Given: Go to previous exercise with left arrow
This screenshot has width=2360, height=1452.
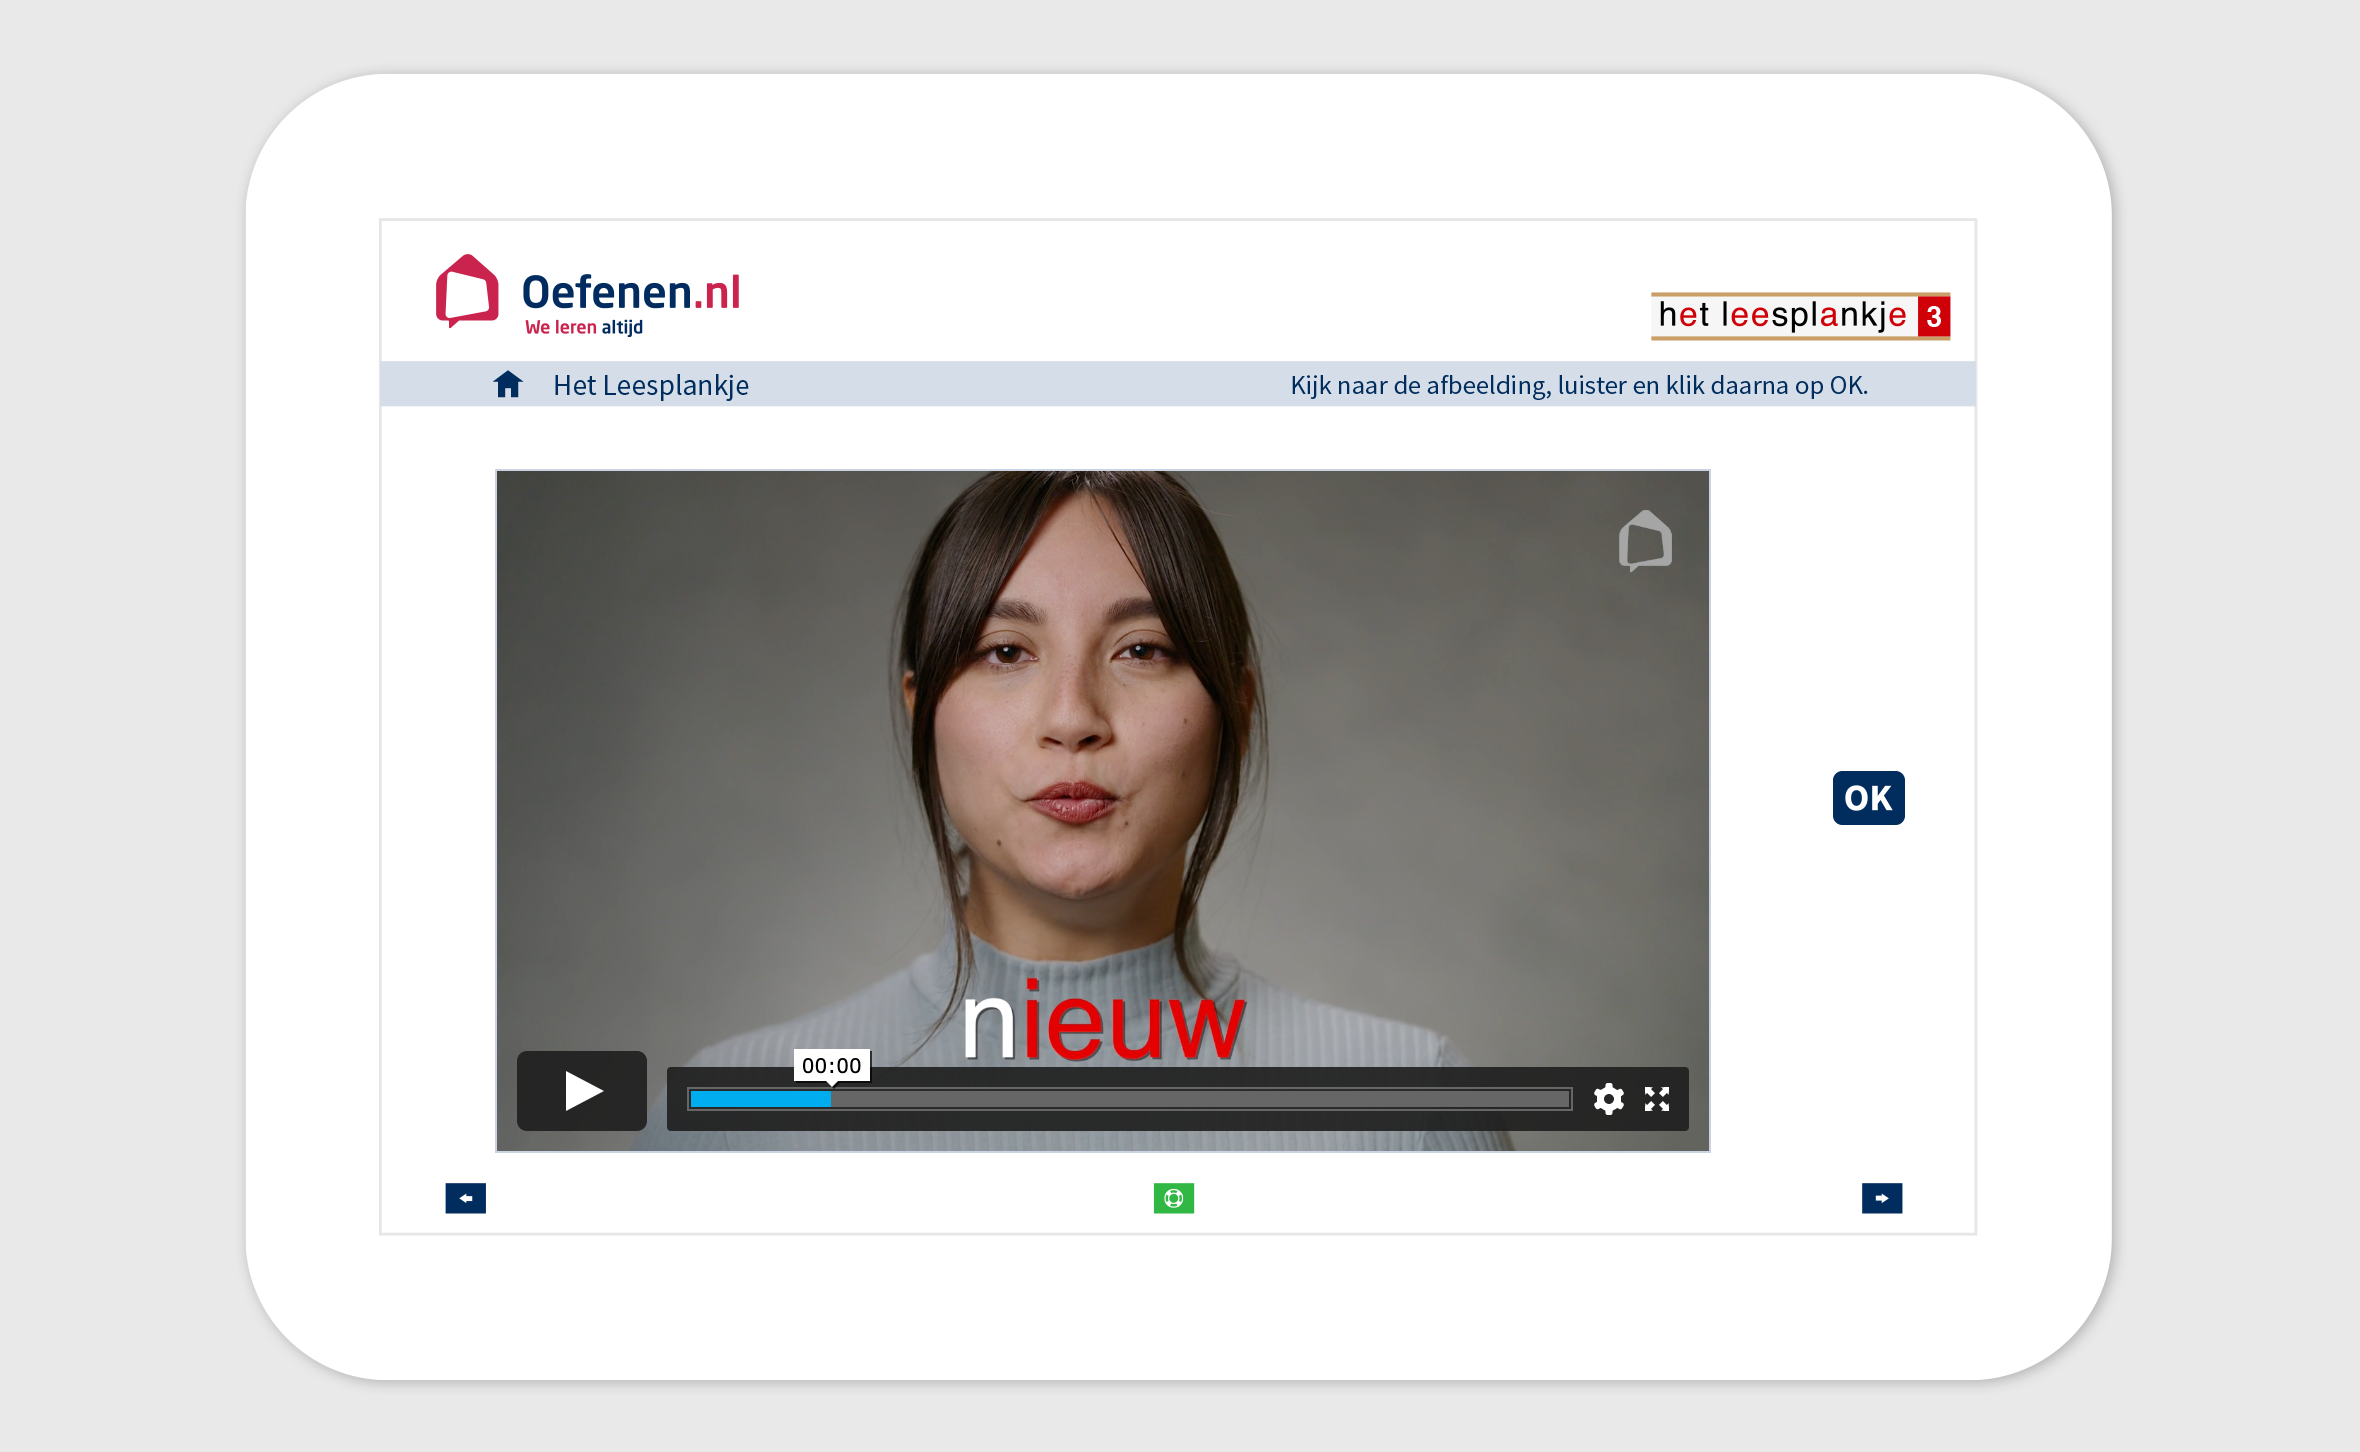Looking at the screenshot, I should pos(466,1198).
